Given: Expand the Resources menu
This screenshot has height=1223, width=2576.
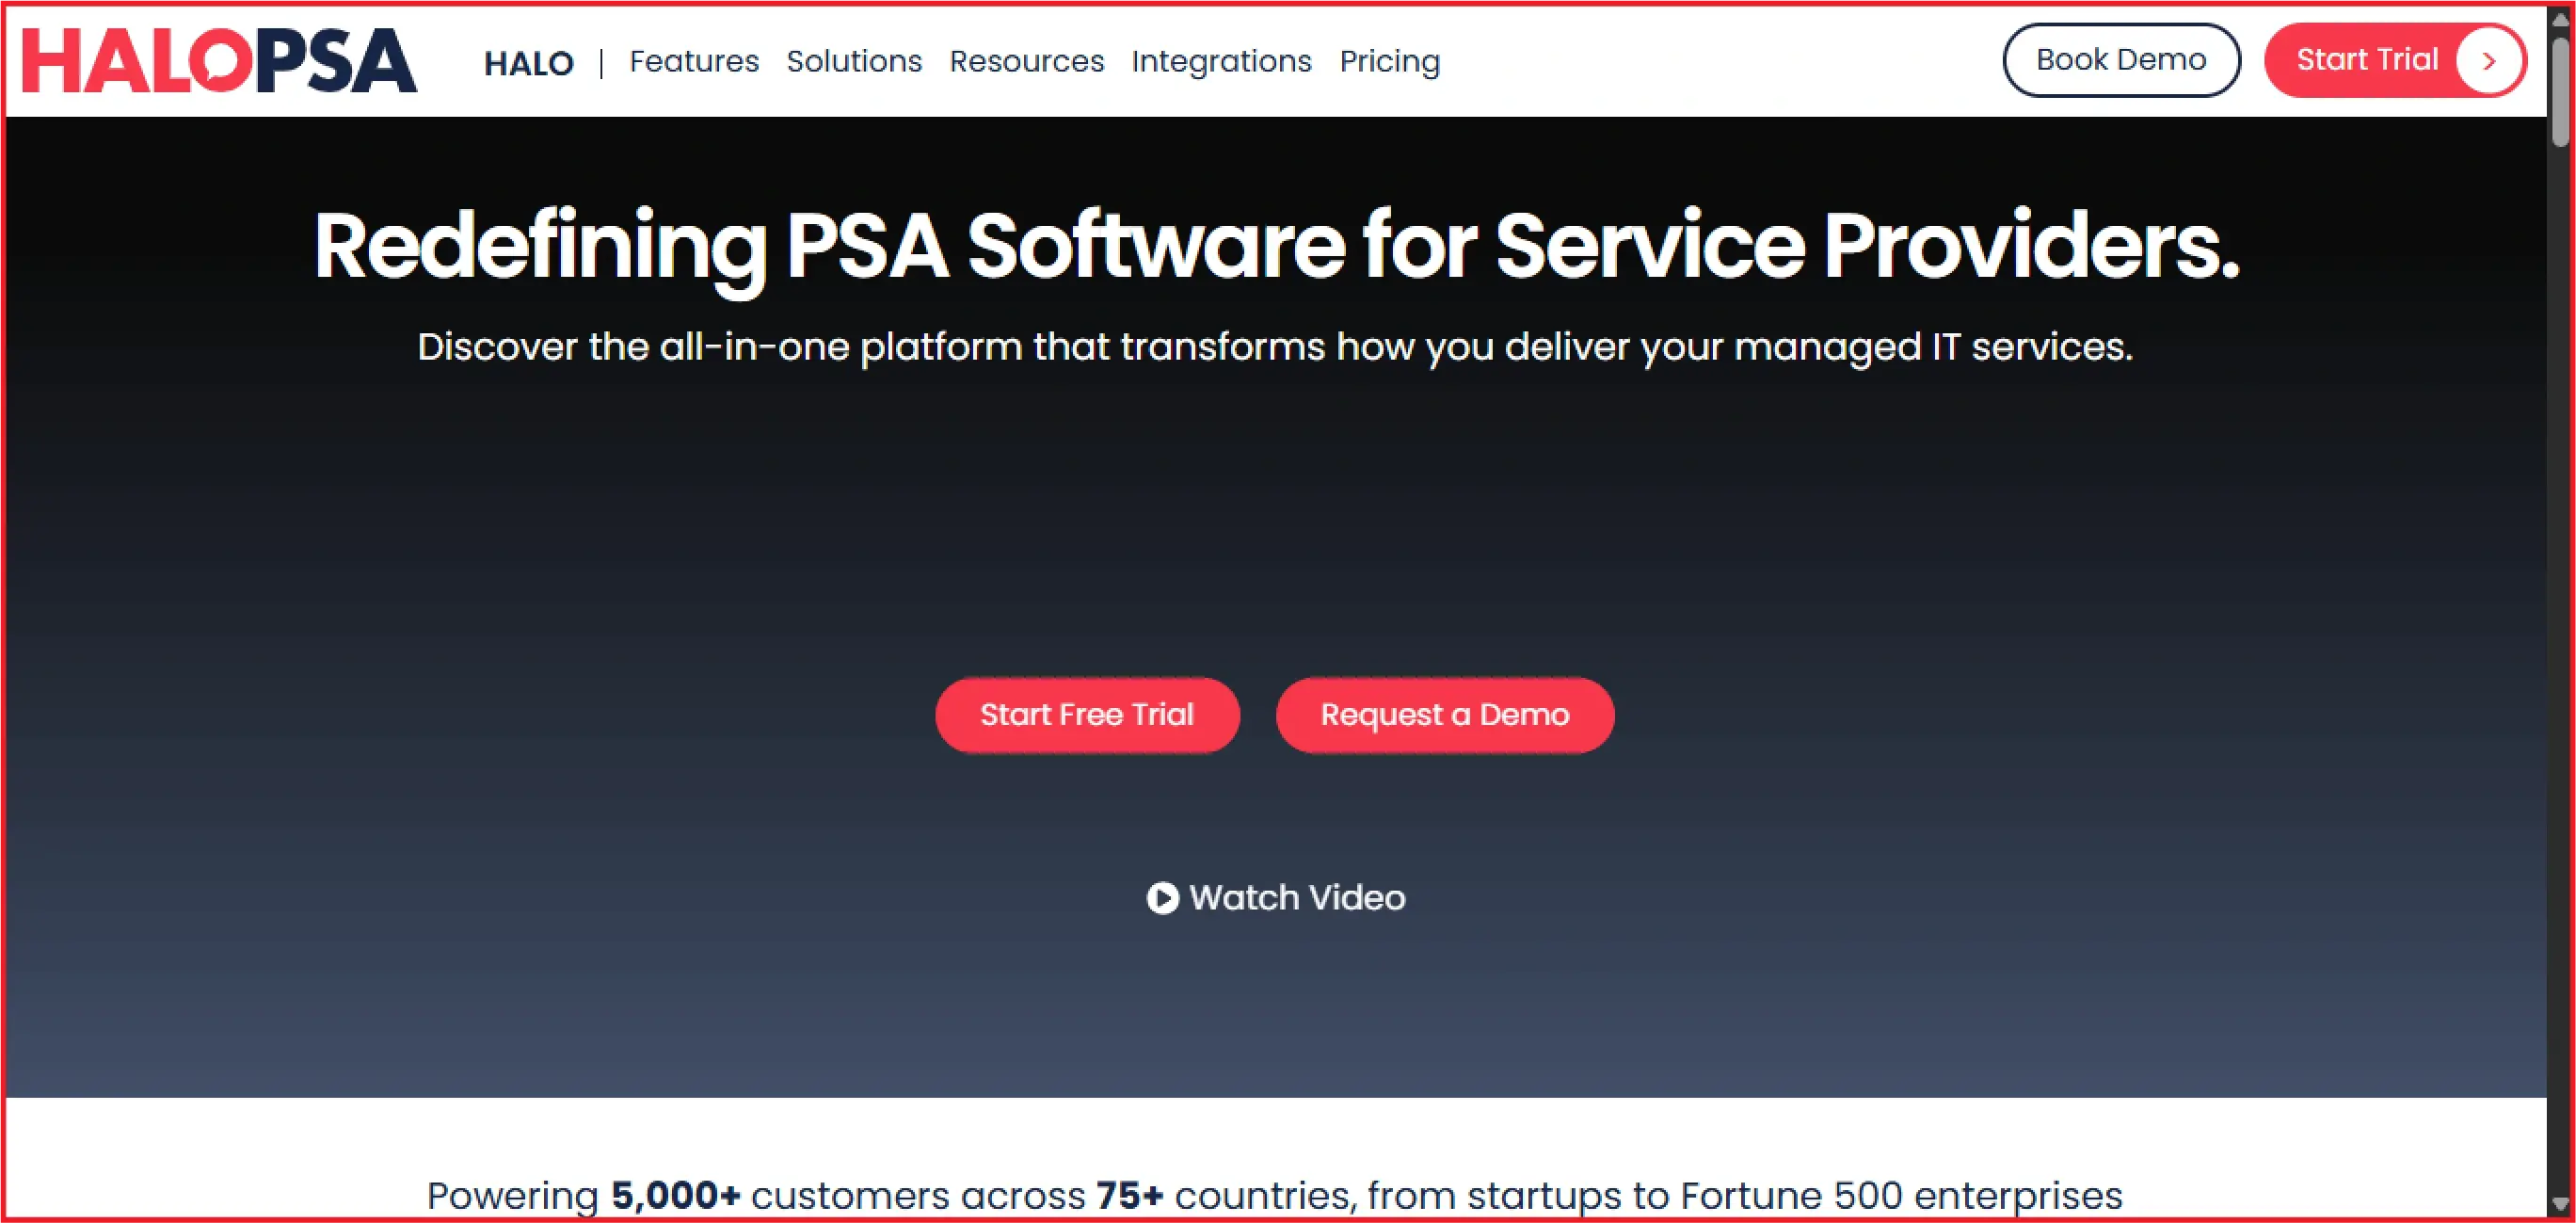Looking at the screenshot, I should tap(1027, 61).
